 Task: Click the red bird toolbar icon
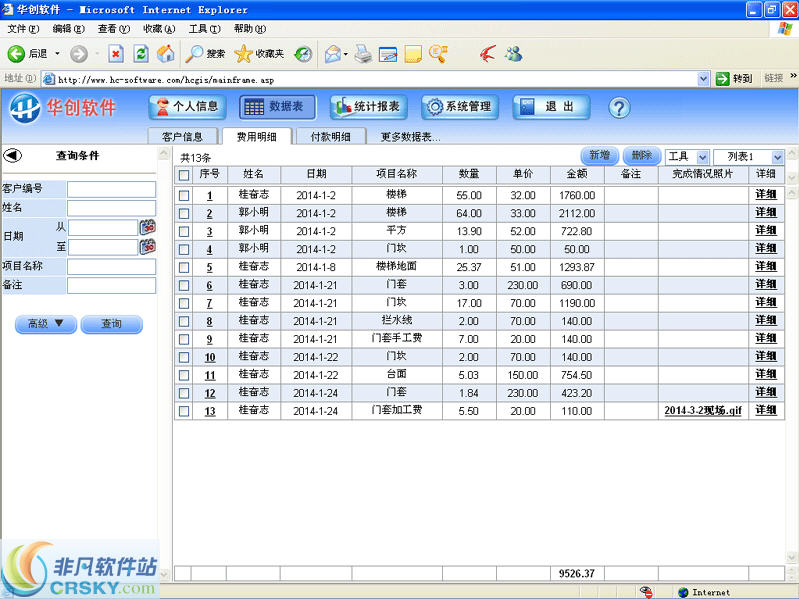click(x=487, y=53)
